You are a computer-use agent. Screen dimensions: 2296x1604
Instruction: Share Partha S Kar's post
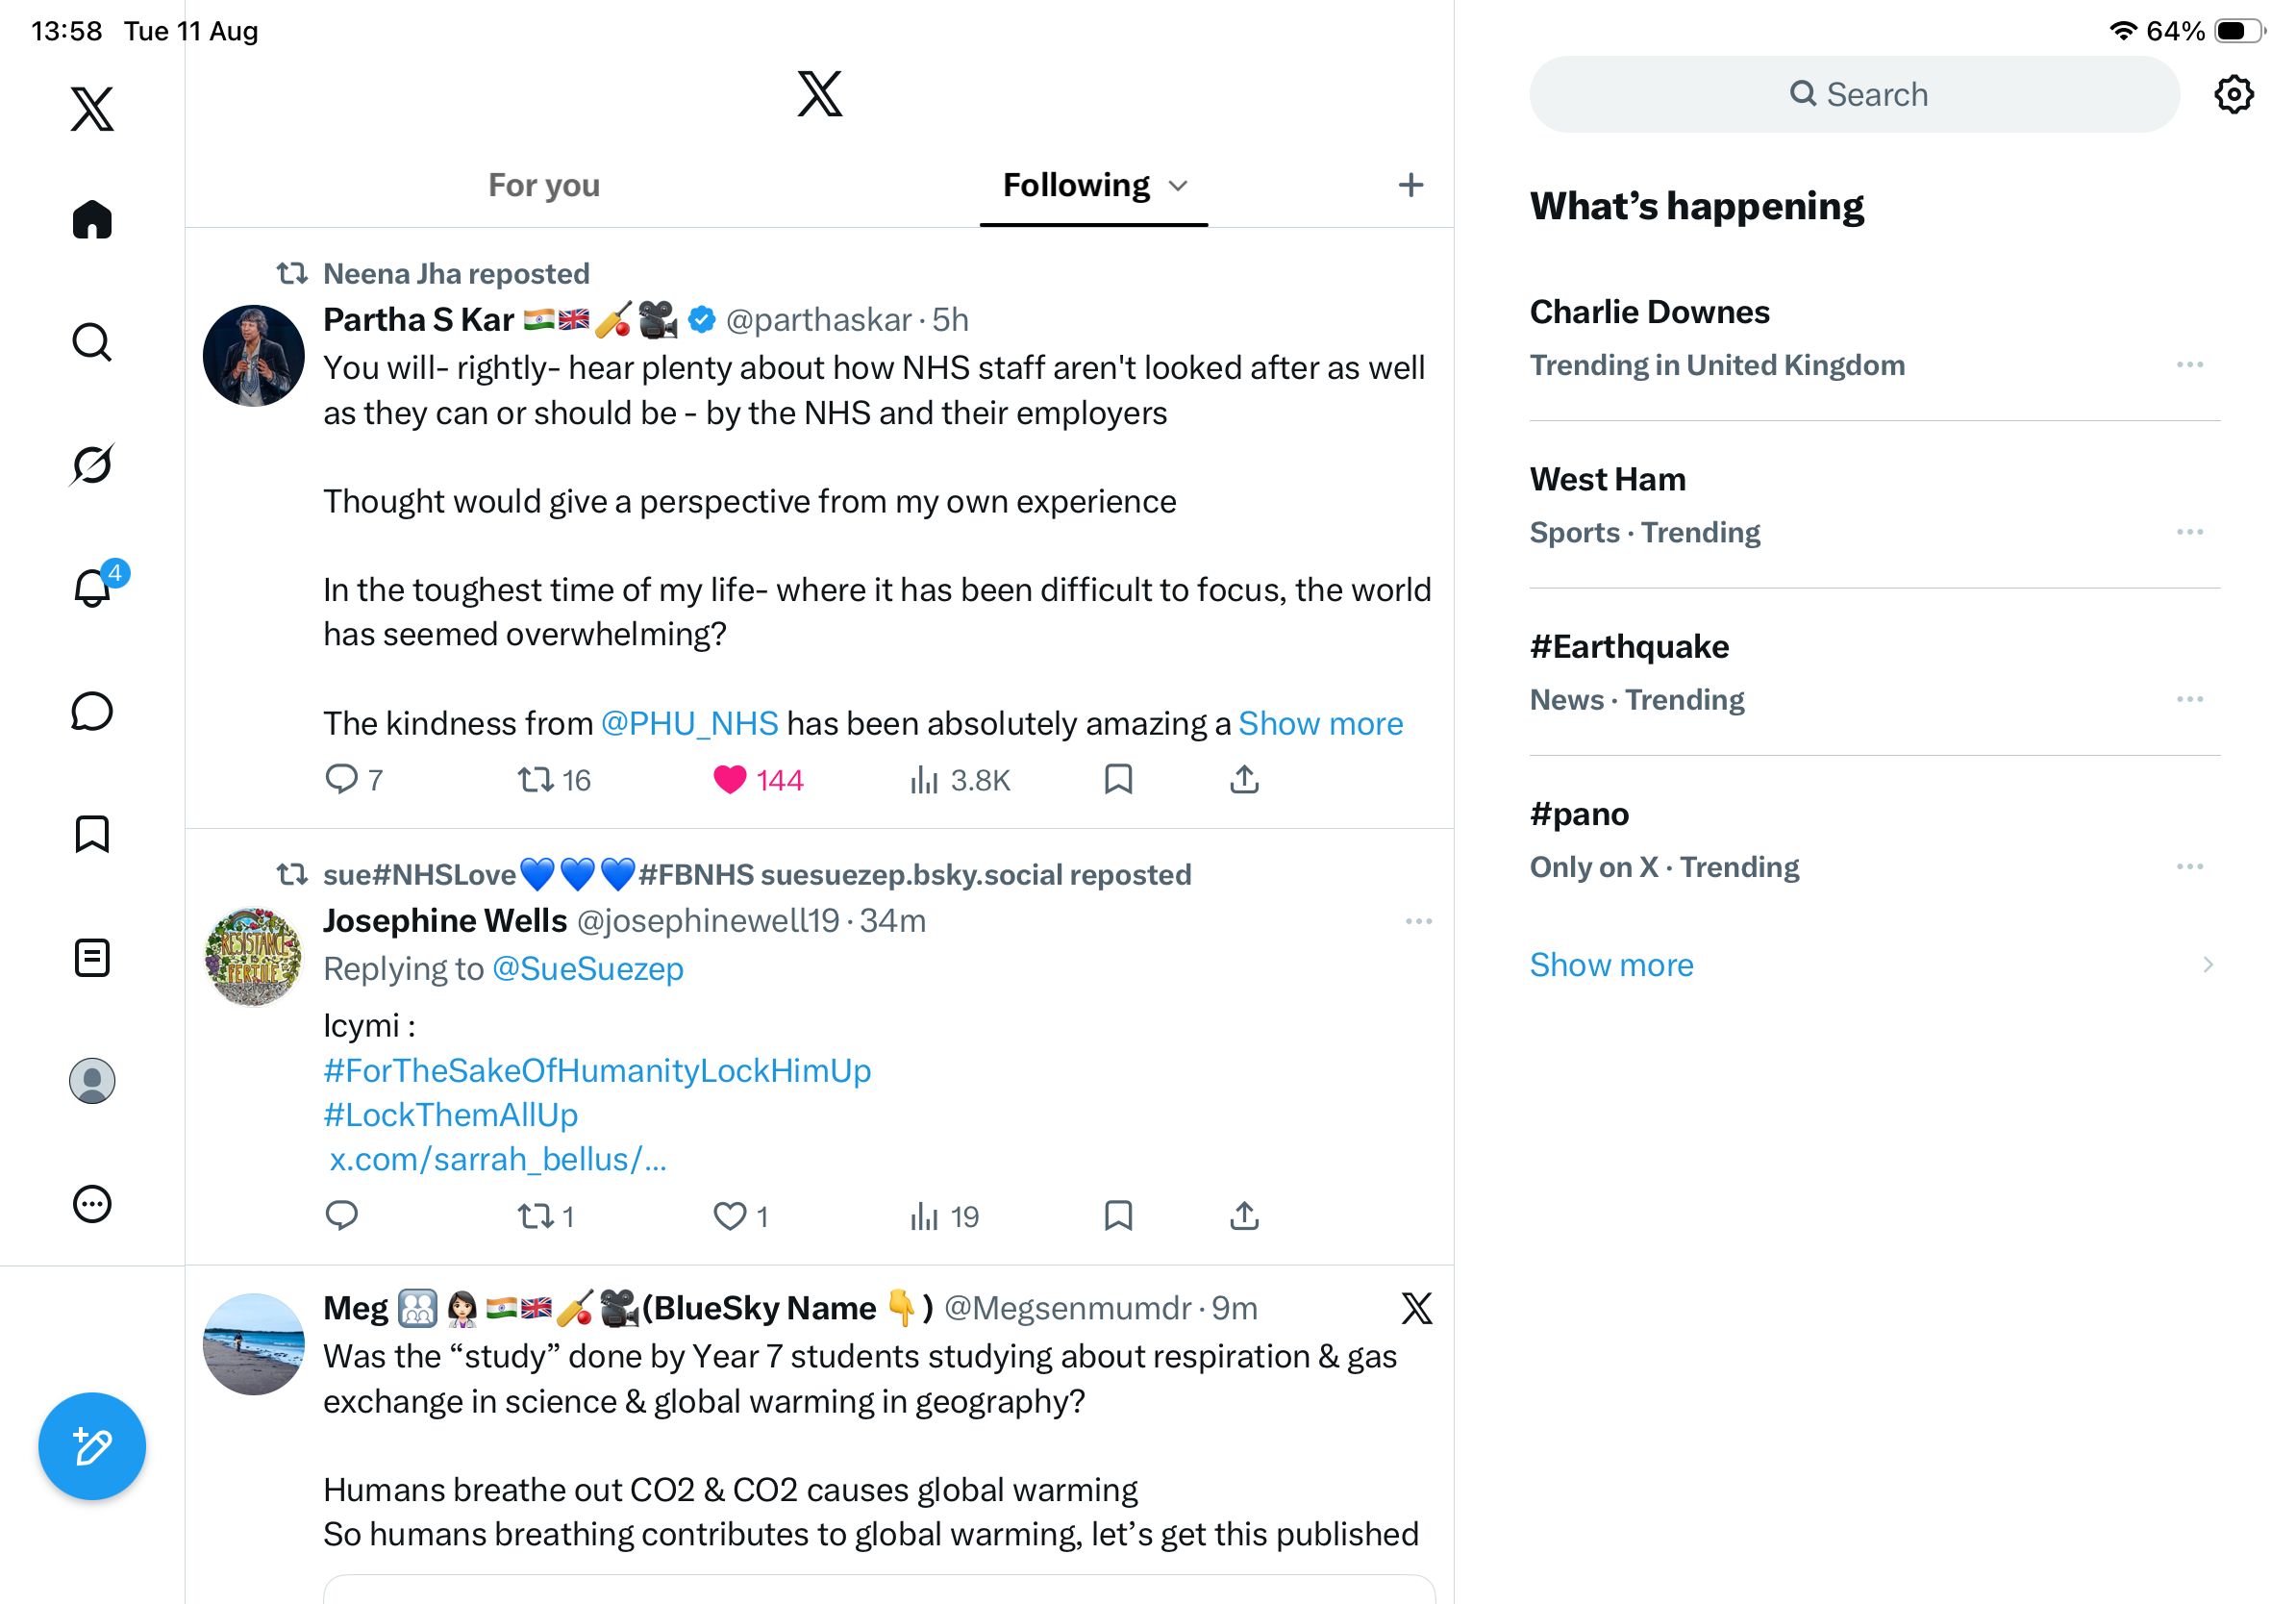tap(1244, 779)
